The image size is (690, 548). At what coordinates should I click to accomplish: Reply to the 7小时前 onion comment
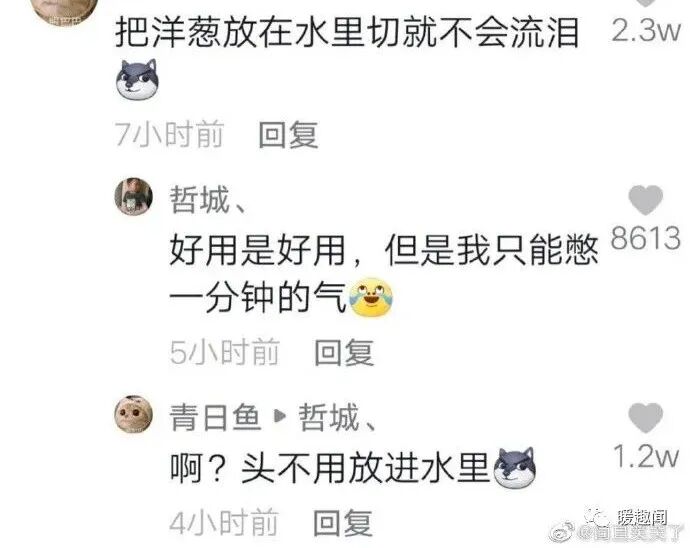coord(288,135)
